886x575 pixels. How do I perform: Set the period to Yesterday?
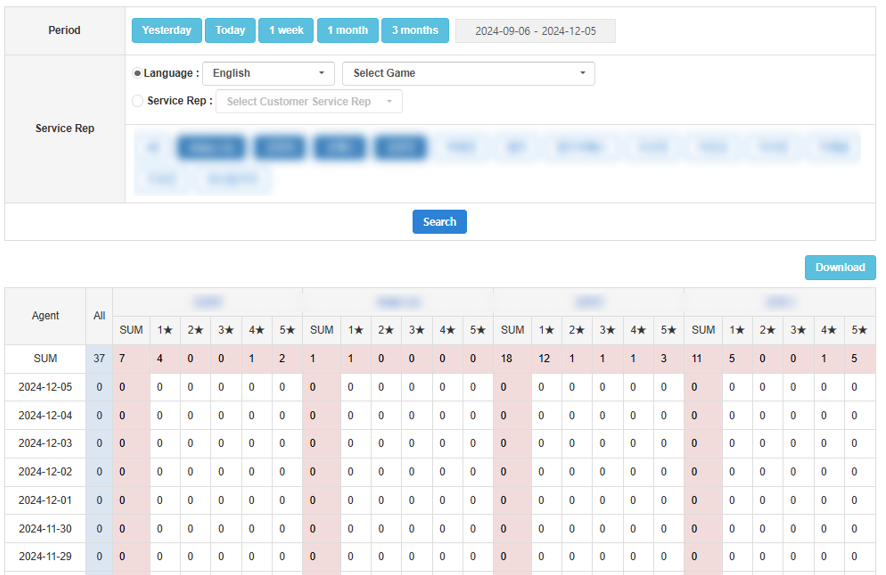[x=167, y=30]
